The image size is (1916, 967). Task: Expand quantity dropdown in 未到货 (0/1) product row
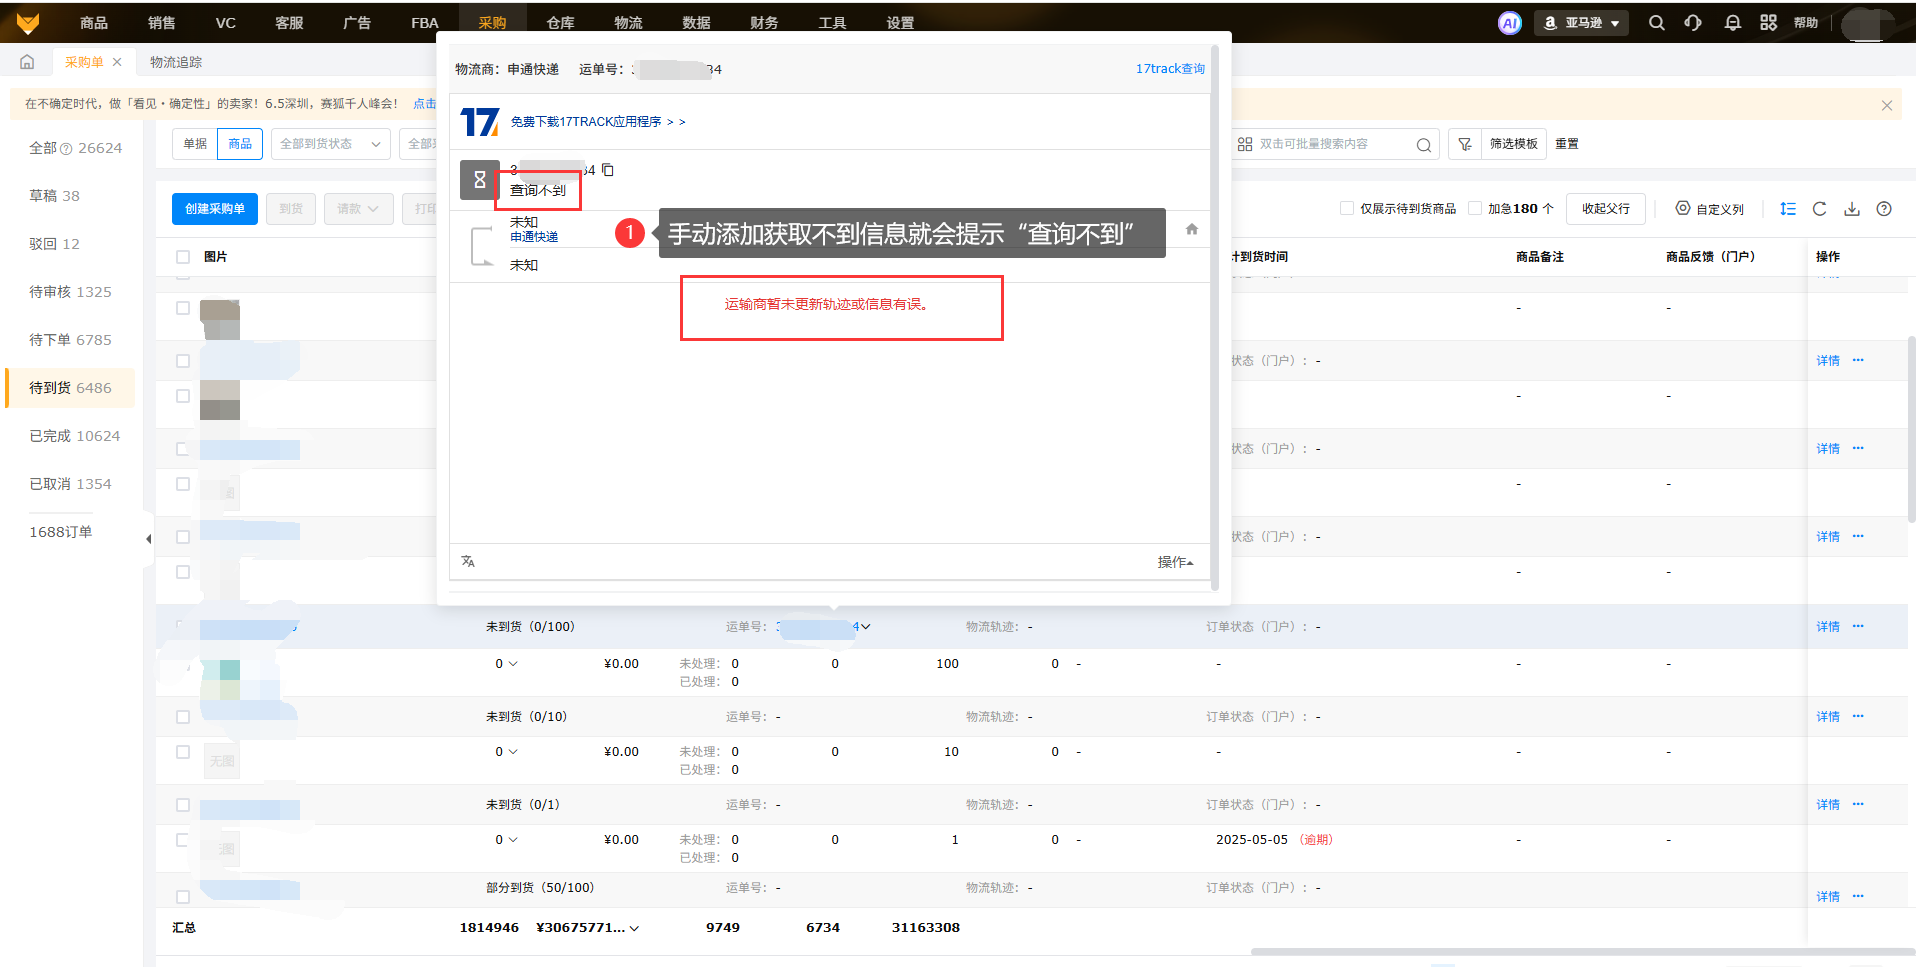tap(513, 840)
